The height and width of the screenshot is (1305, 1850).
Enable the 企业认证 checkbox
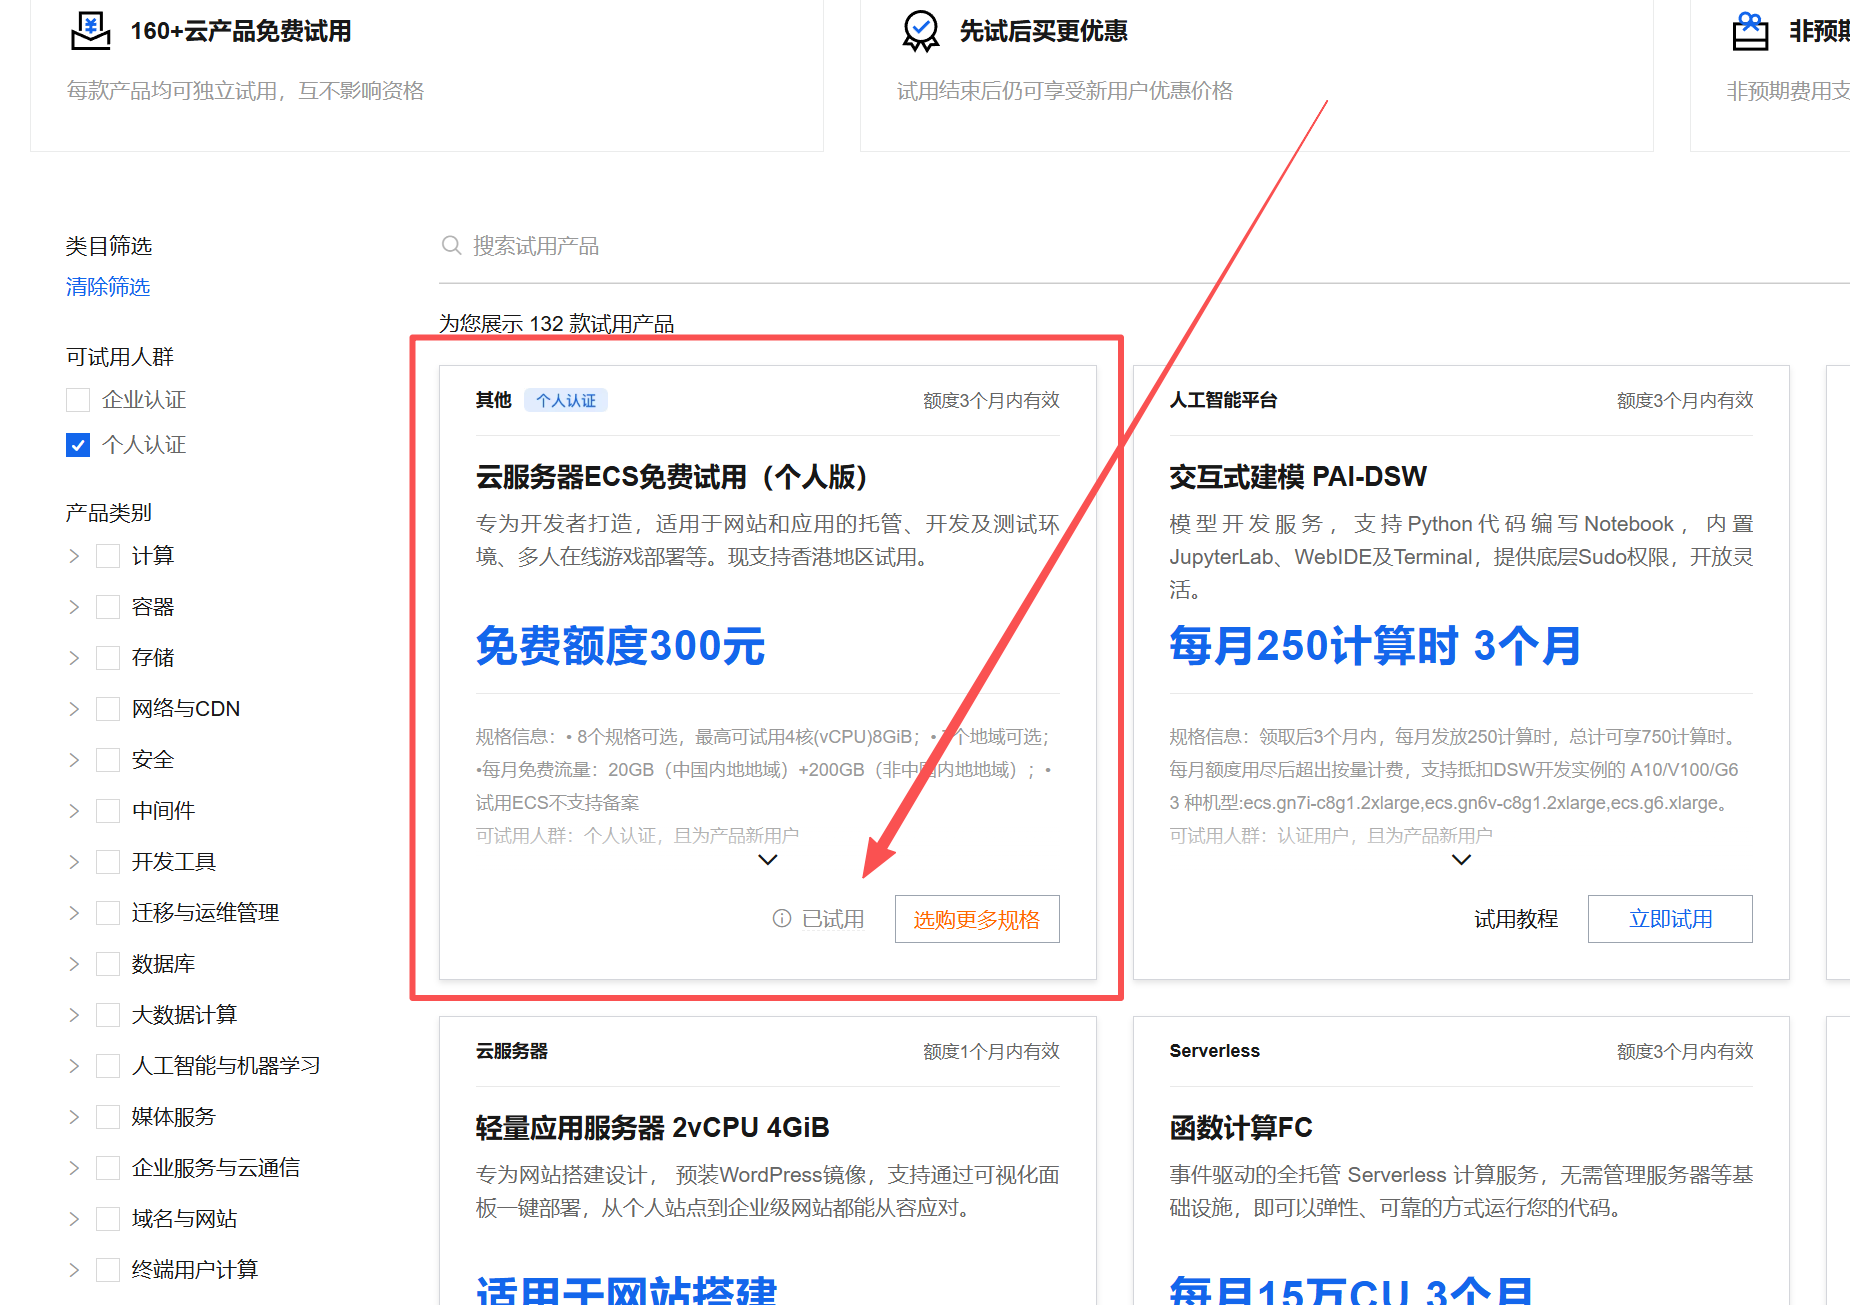click(x=78, y=400)
